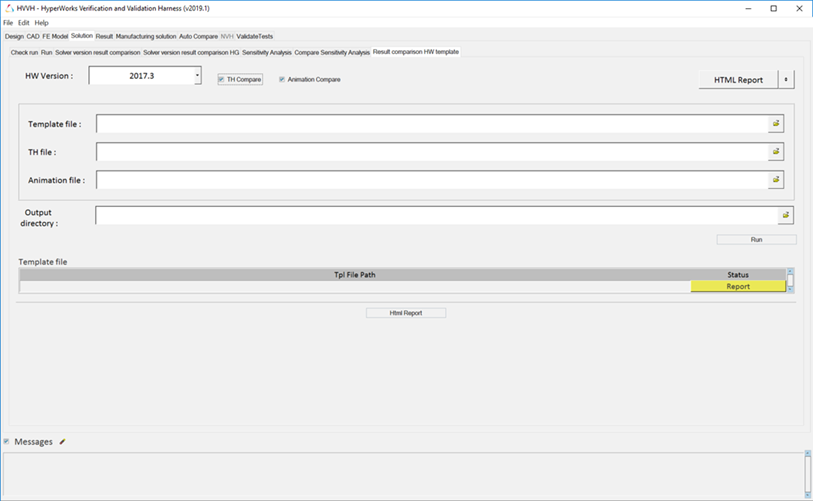813x501 pixels.
Task: Click the template table vertical scrollbar
Action: (790, 281)
